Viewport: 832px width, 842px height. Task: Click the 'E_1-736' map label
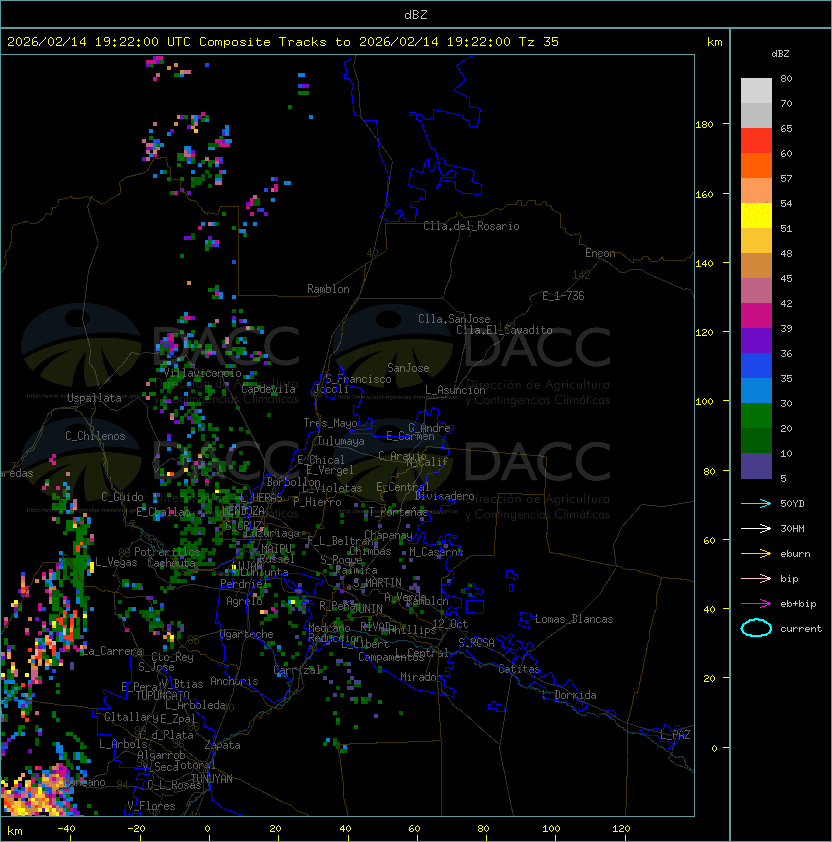click(563, 296)
